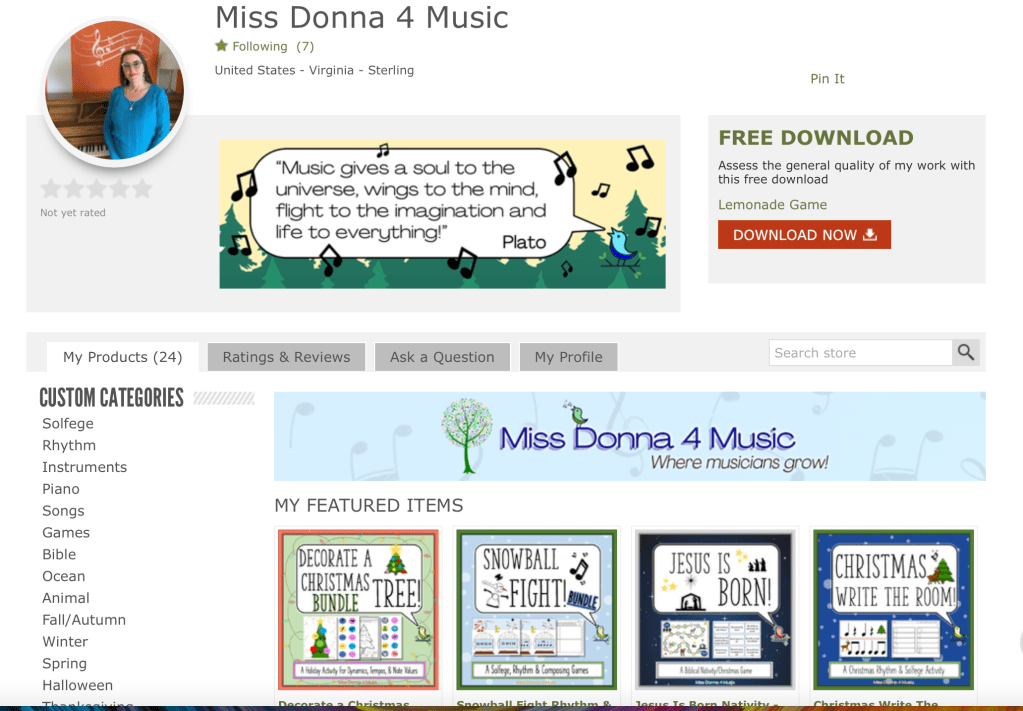Open the My Products (24) tab

[123, 357]
